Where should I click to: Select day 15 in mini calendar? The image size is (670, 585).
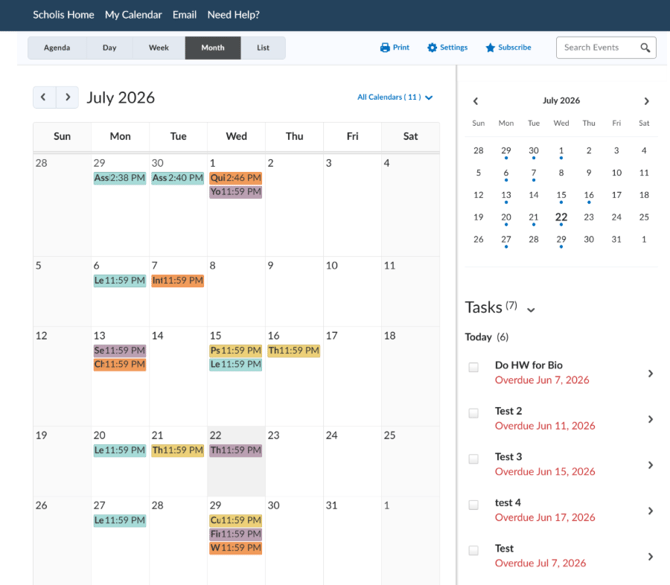561,195
